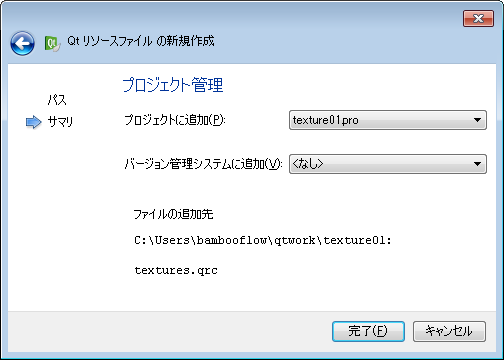Click the arrow on the version control combo
The width and height of the screenshot is (504, 360).
pos(477,164)
